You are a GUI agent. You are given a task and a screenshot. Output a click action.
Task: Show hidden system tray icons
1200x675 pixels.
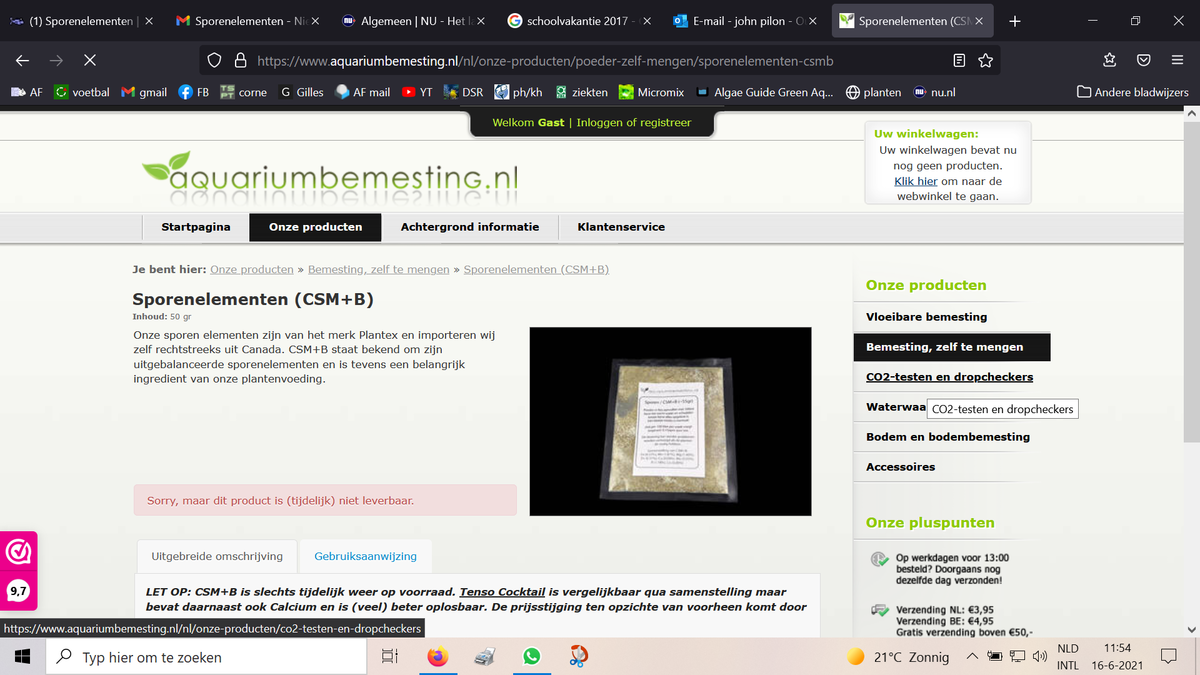(x=972, y=657)
